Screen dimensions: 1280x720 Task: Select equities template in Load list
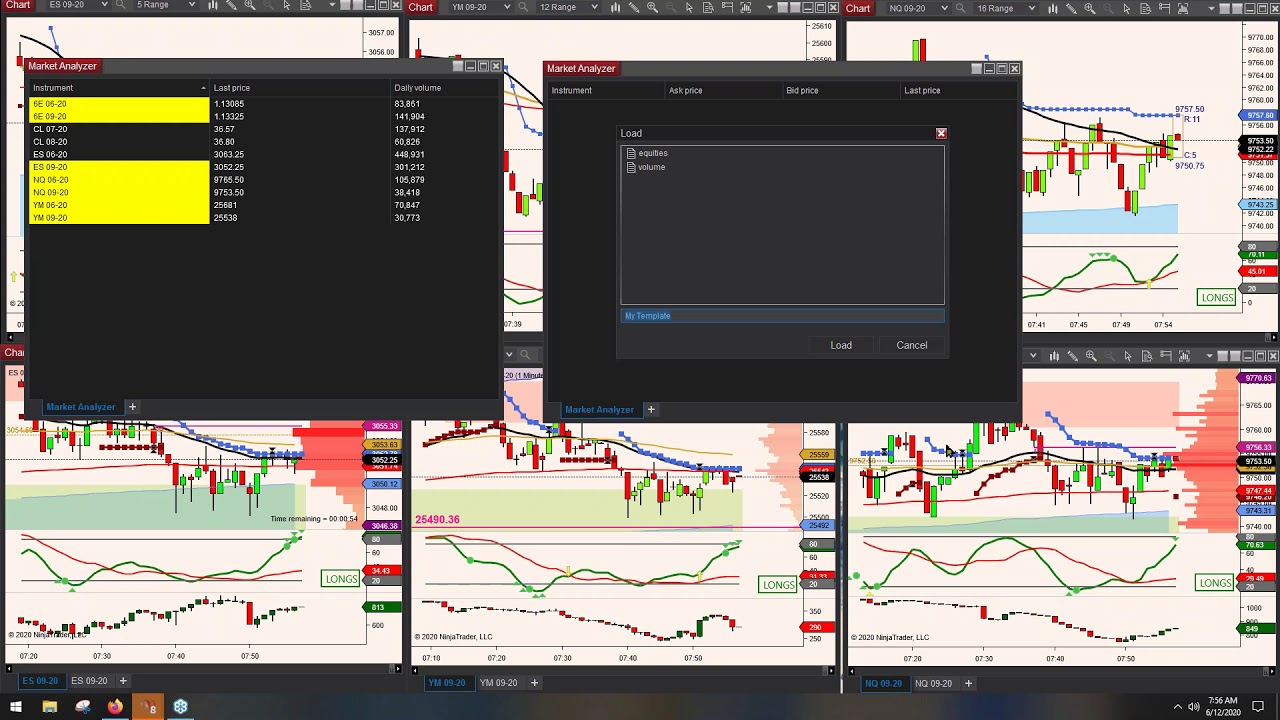click(653, 153)
